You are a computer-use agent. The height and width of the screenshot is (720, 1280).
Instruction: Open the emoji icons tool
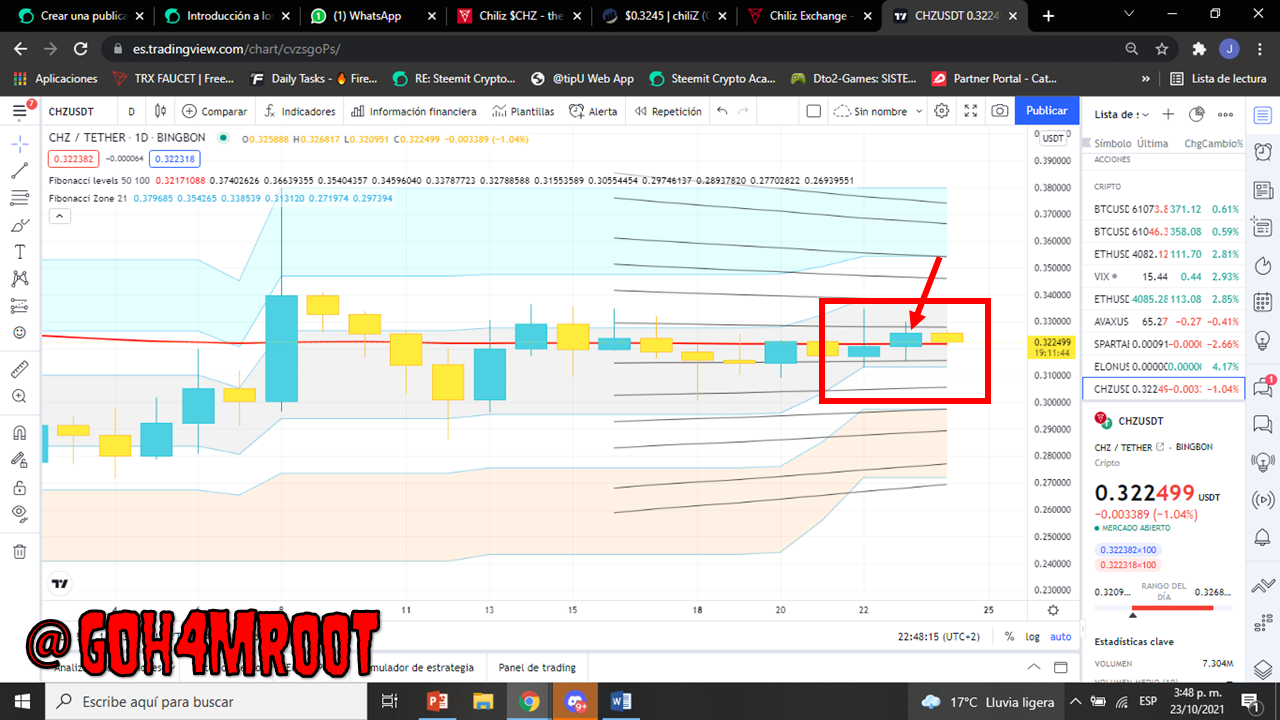[x=20, y=333]
